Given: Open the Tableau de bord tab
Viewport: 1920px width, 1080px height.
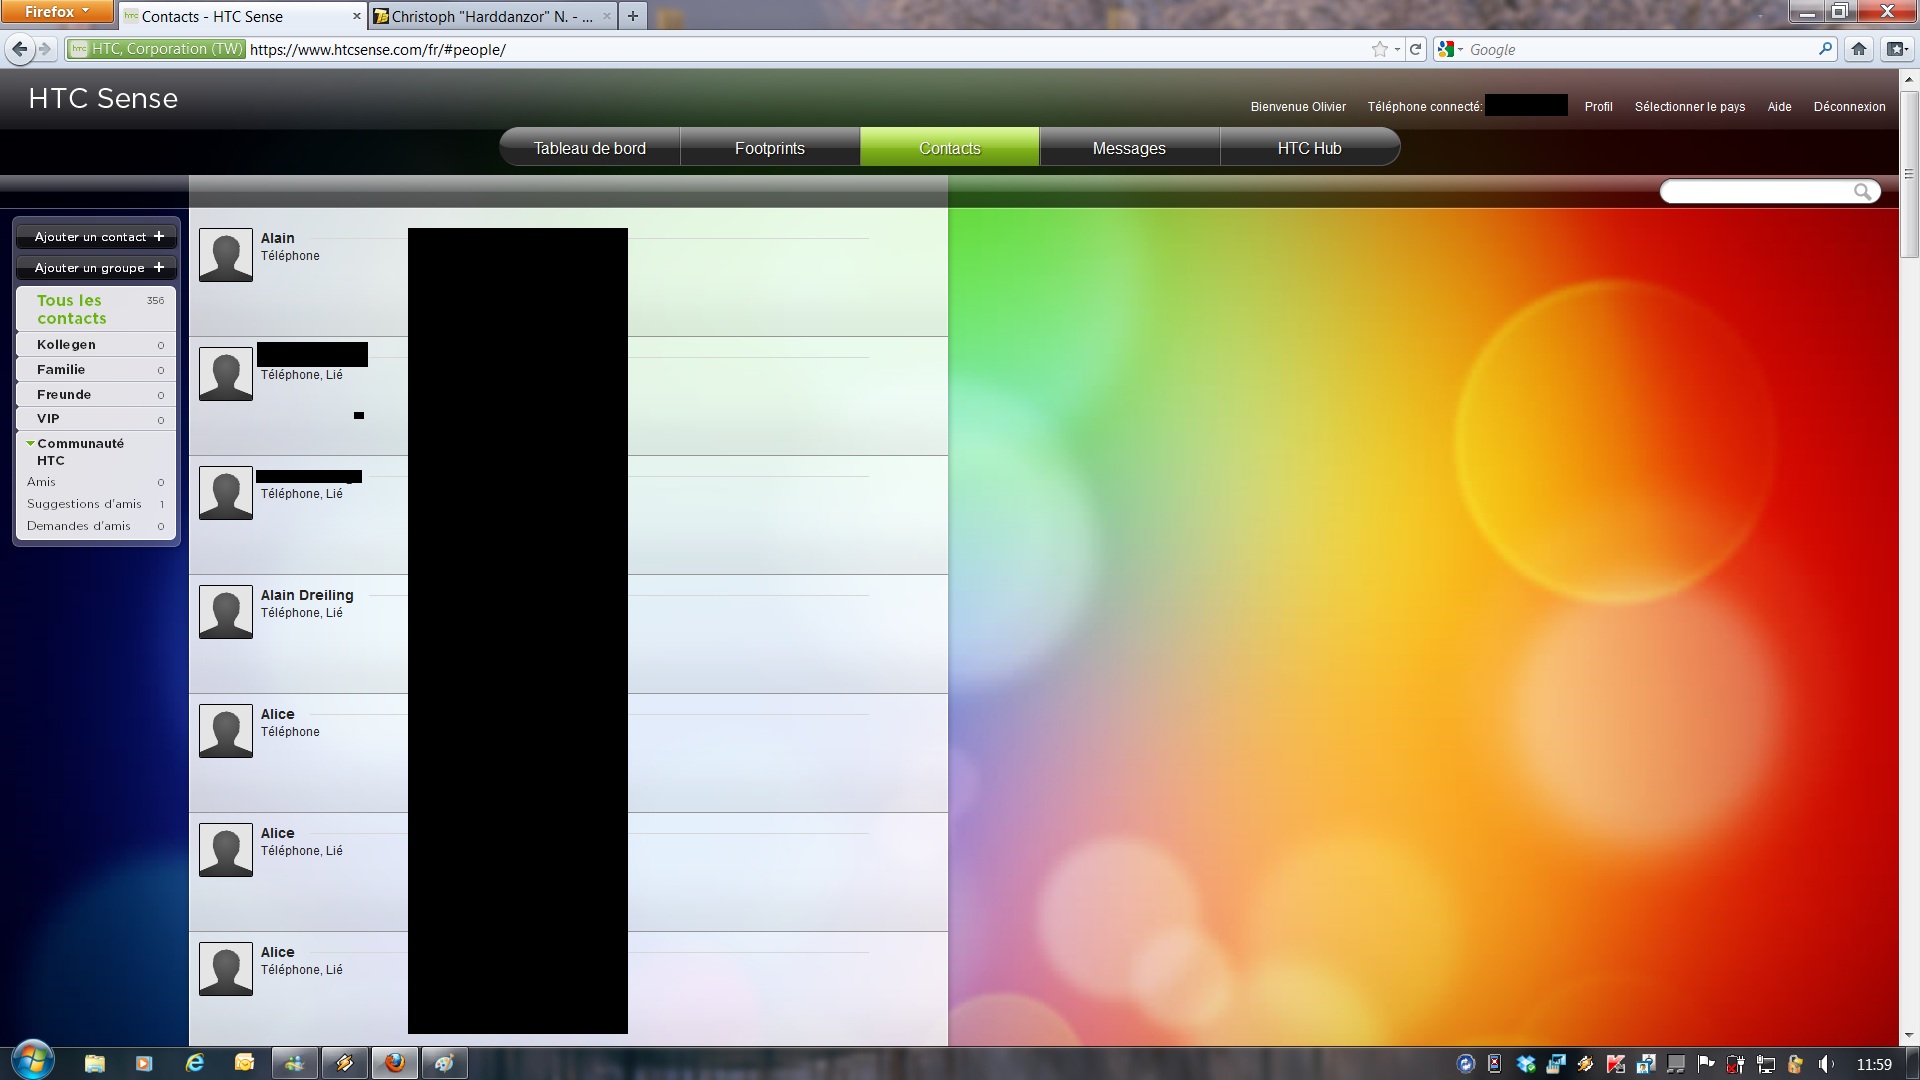Looking at the screenshot, I should click(589, 148).
